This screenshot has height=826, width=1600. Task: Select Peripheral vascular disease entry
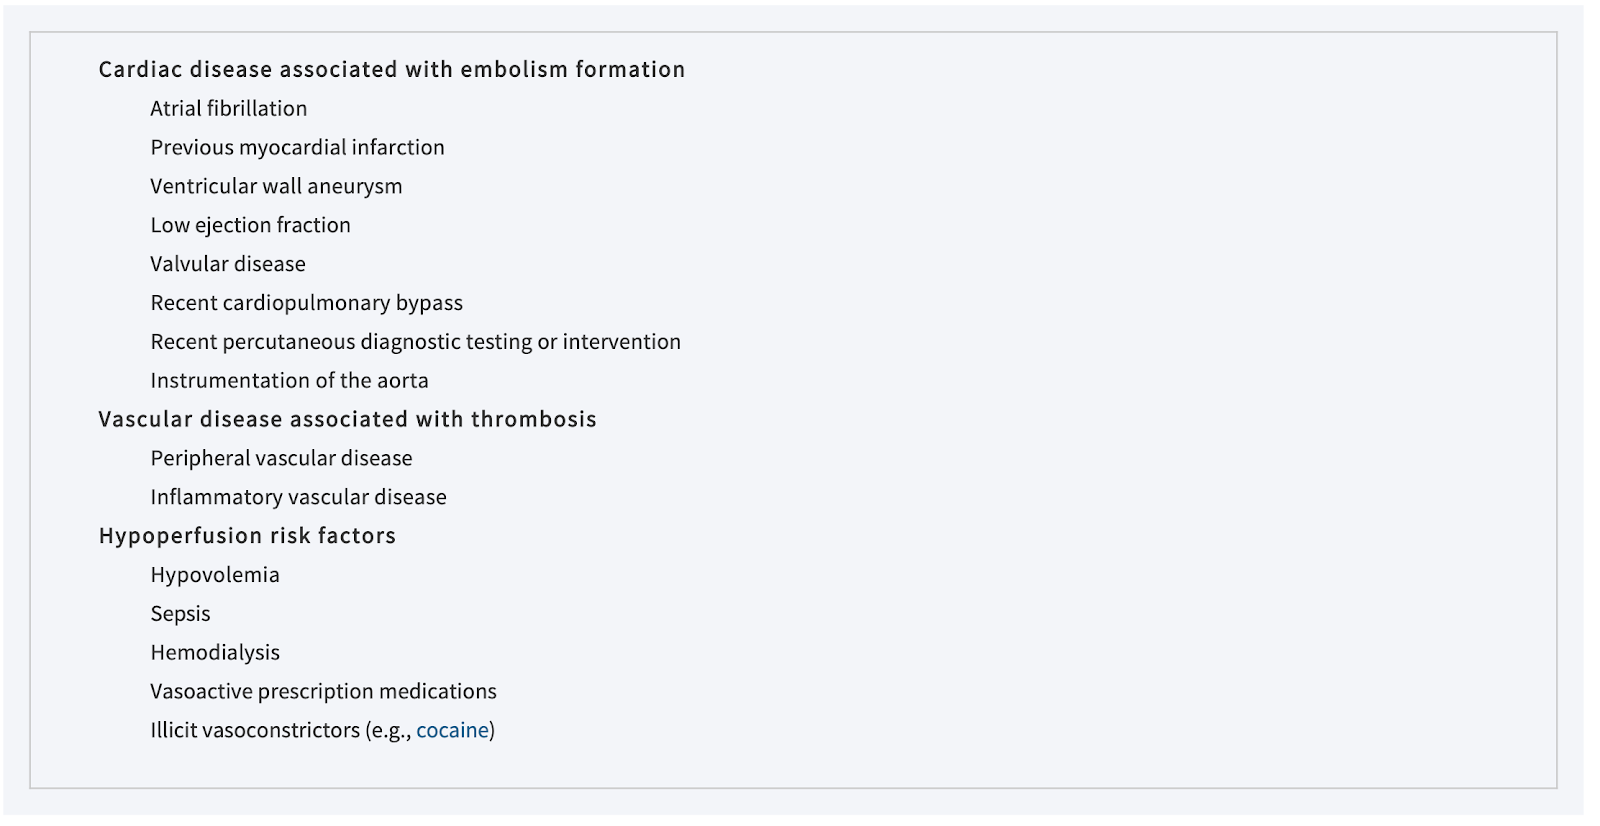pyautogui.click(x=281, y=458)
